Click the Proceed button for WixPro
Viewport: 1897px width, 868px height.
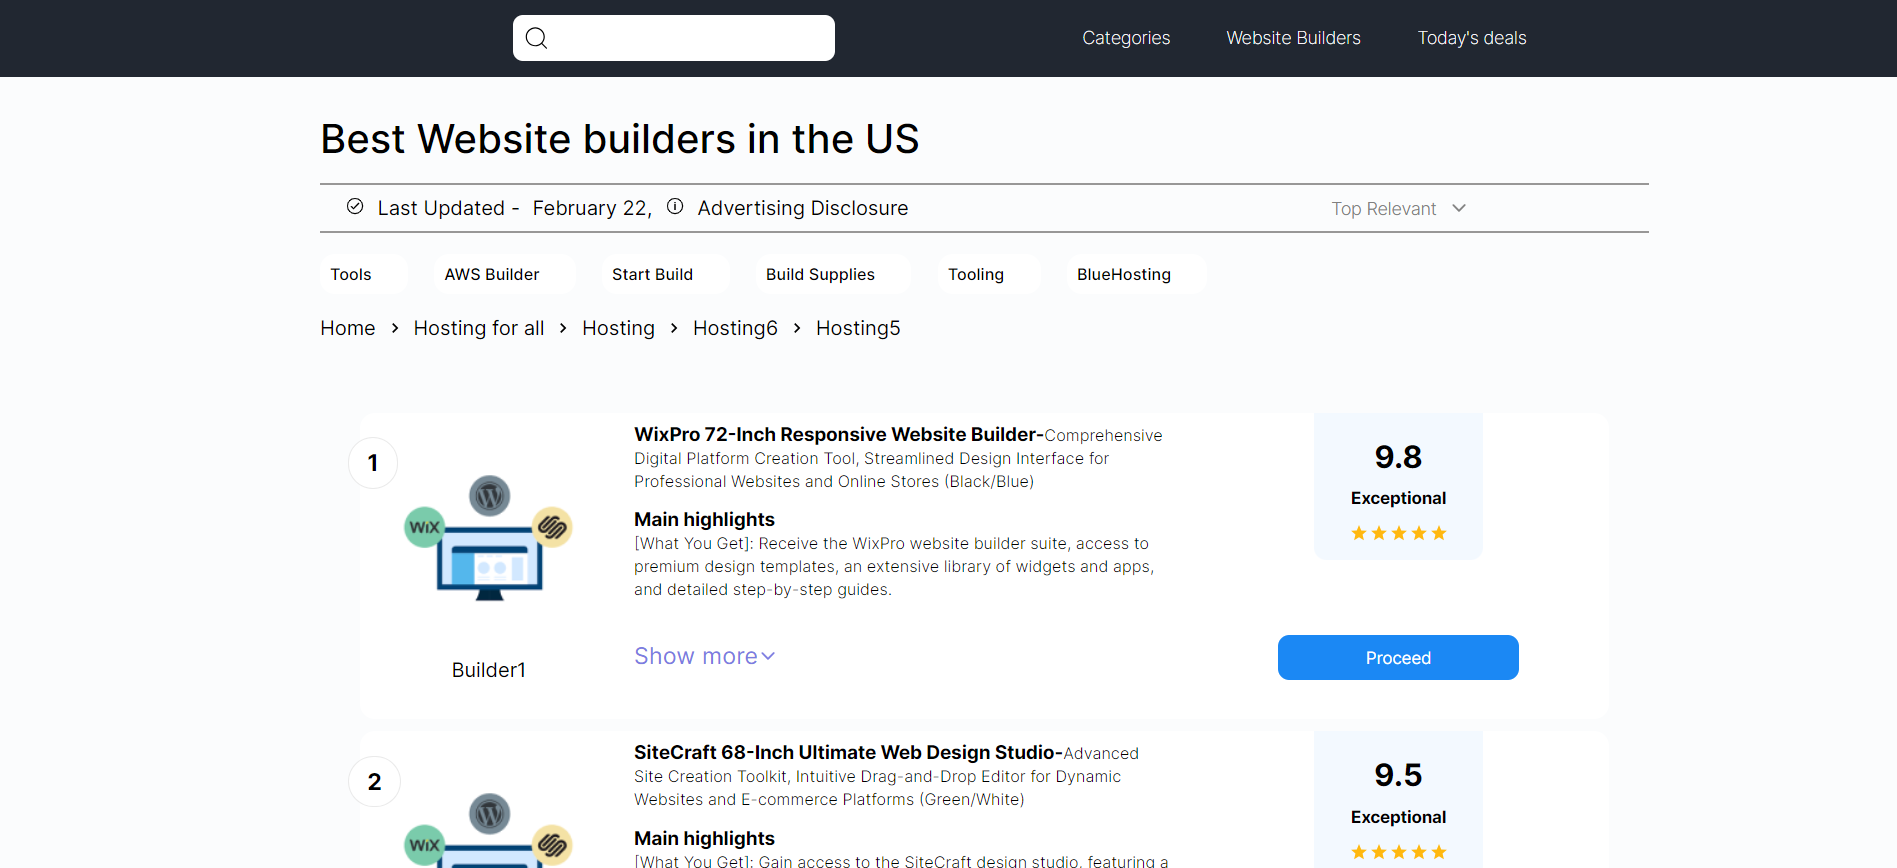1398,657
